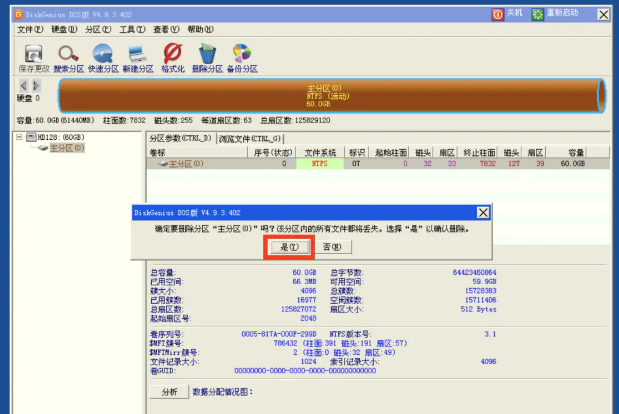619x414 pixels.
Task: Click the Restart (重新启动) icon
Action: tap(537, 15)
